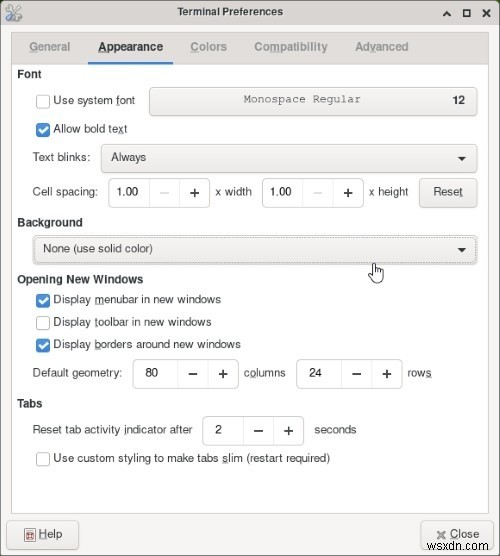Toggle slim tabs custom styling checkbox
Viewport: 500px width, 556px height.
coord(43,459)
